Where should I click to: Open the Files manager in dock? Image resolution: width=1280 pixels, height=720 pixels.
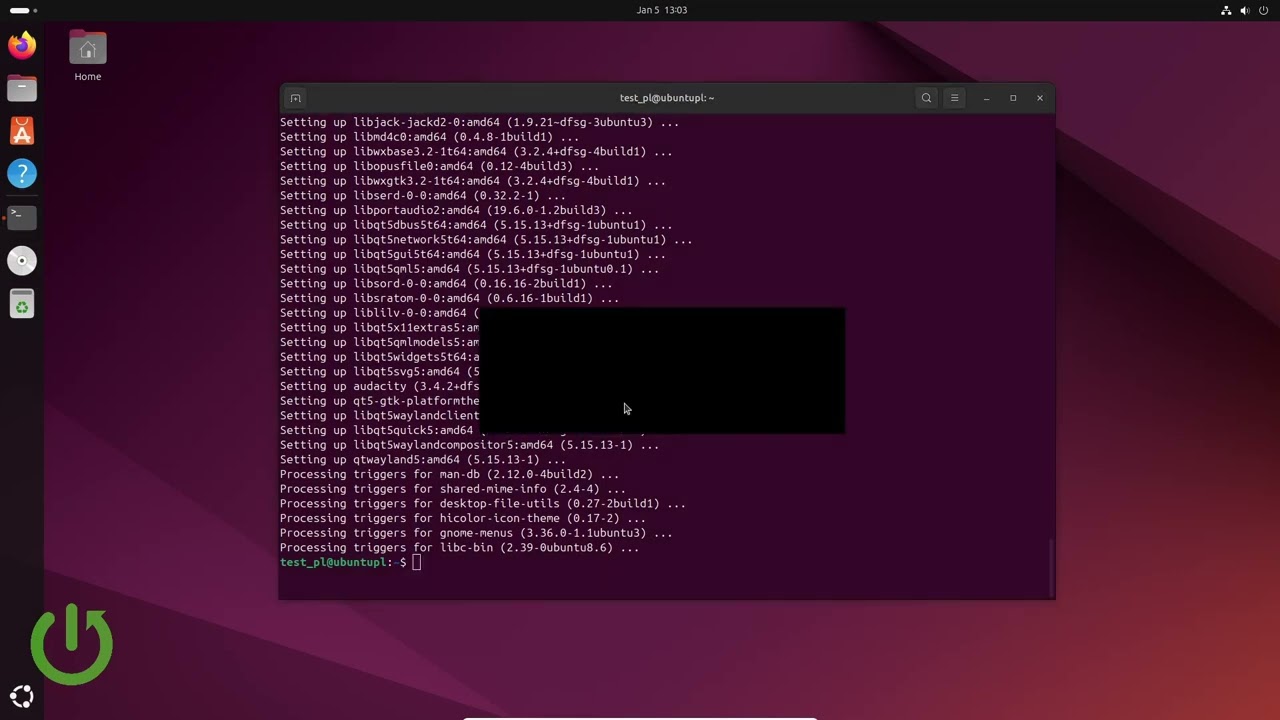[x=22, y=88]
